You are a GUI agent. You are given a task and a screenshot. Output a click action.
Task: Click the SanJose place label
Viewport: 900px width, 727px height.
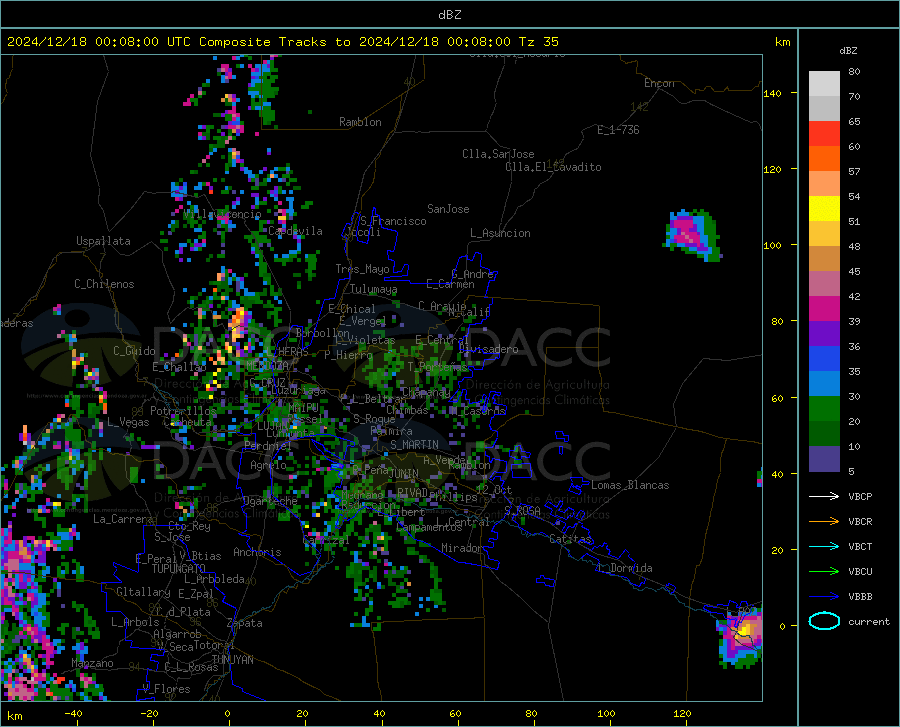(x=448, y=209)
